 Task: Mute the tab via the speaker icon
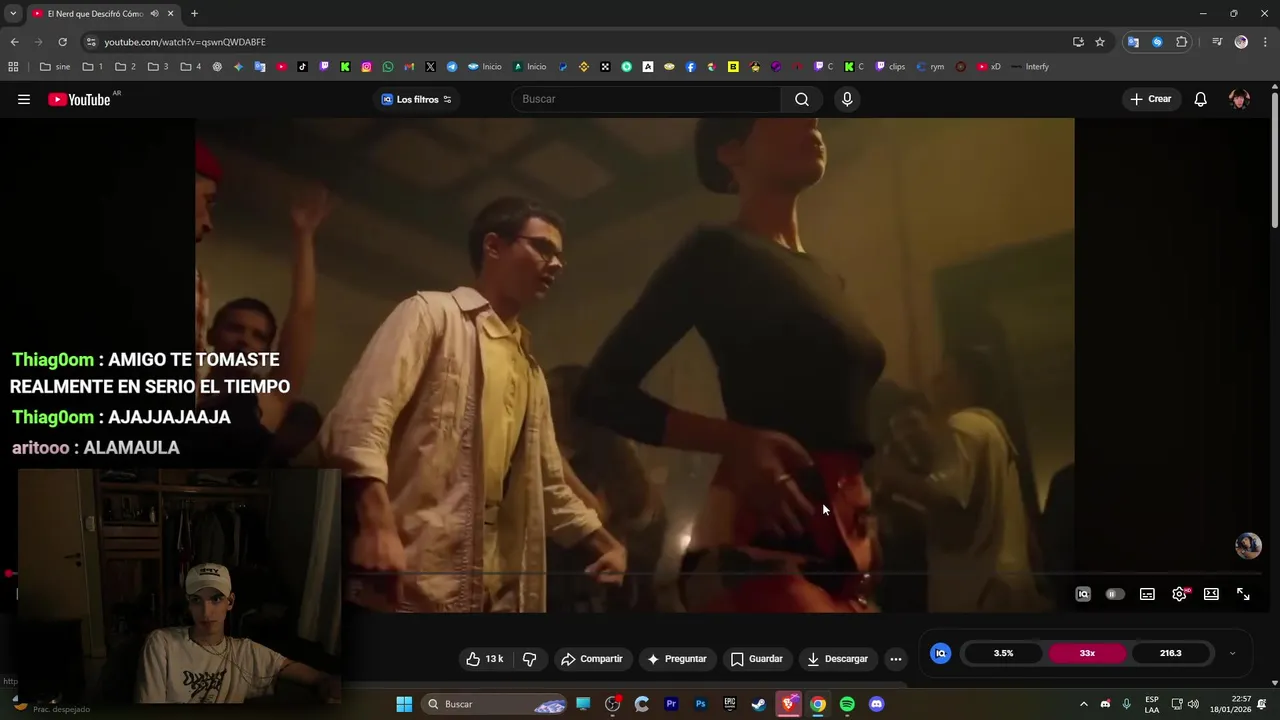pos(154,13)
